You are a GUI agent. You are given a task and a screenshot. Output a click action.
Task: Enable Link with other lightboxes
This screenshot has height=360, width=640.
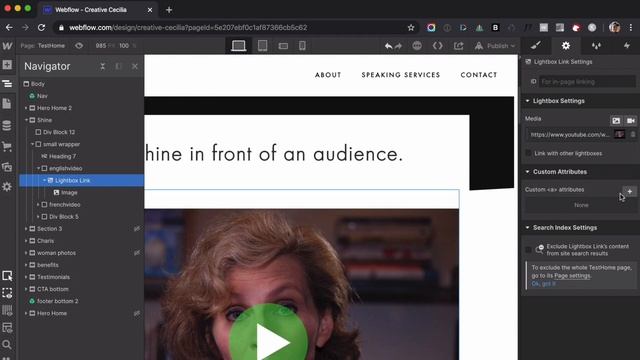(529, 153)
